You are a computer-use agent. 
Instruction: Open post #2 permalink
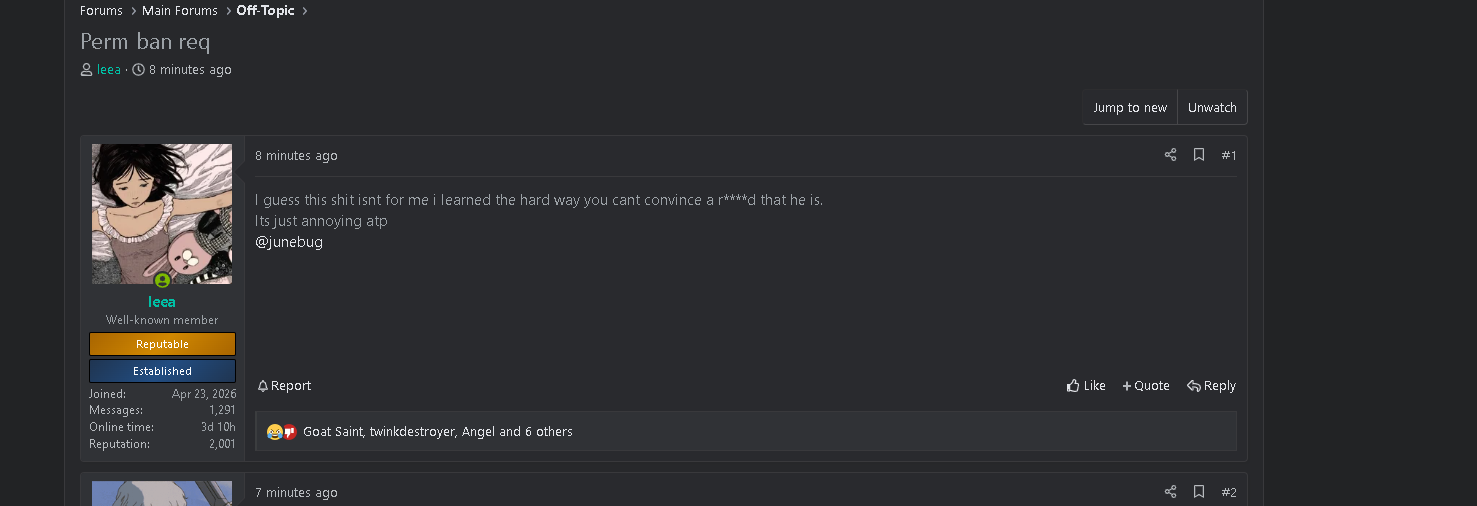click(x=1229, y=492)
